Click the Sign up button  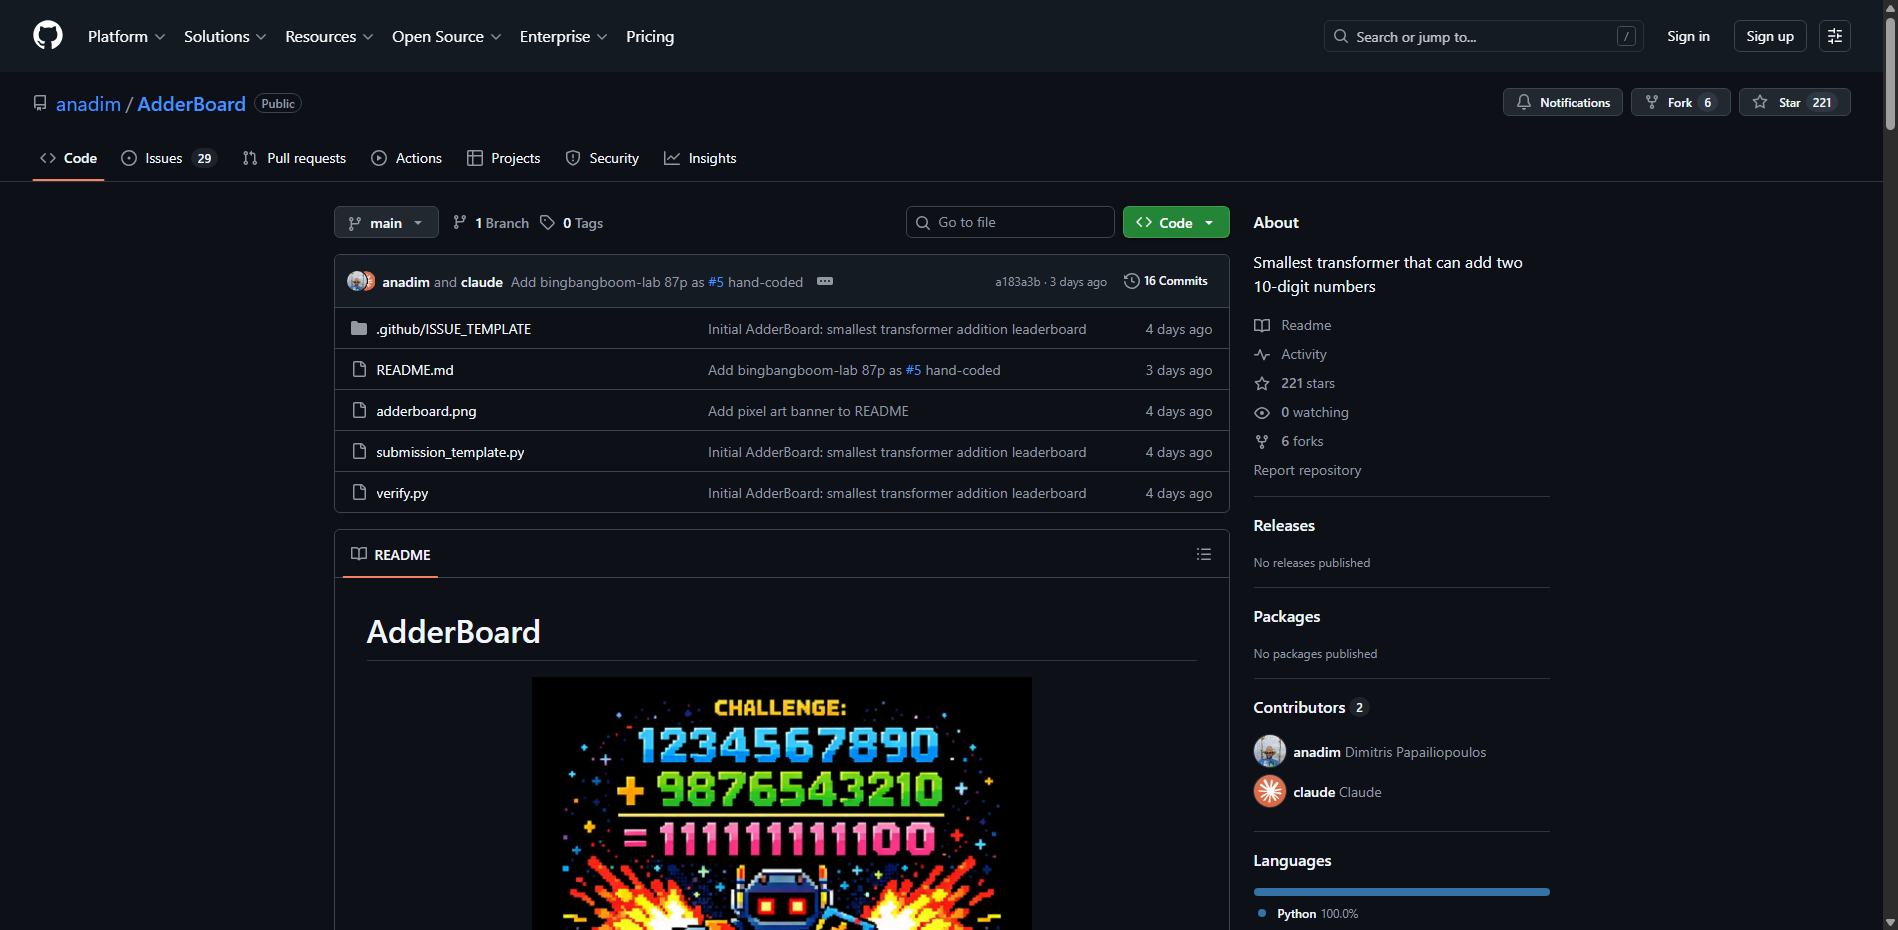pos(1769,36)
